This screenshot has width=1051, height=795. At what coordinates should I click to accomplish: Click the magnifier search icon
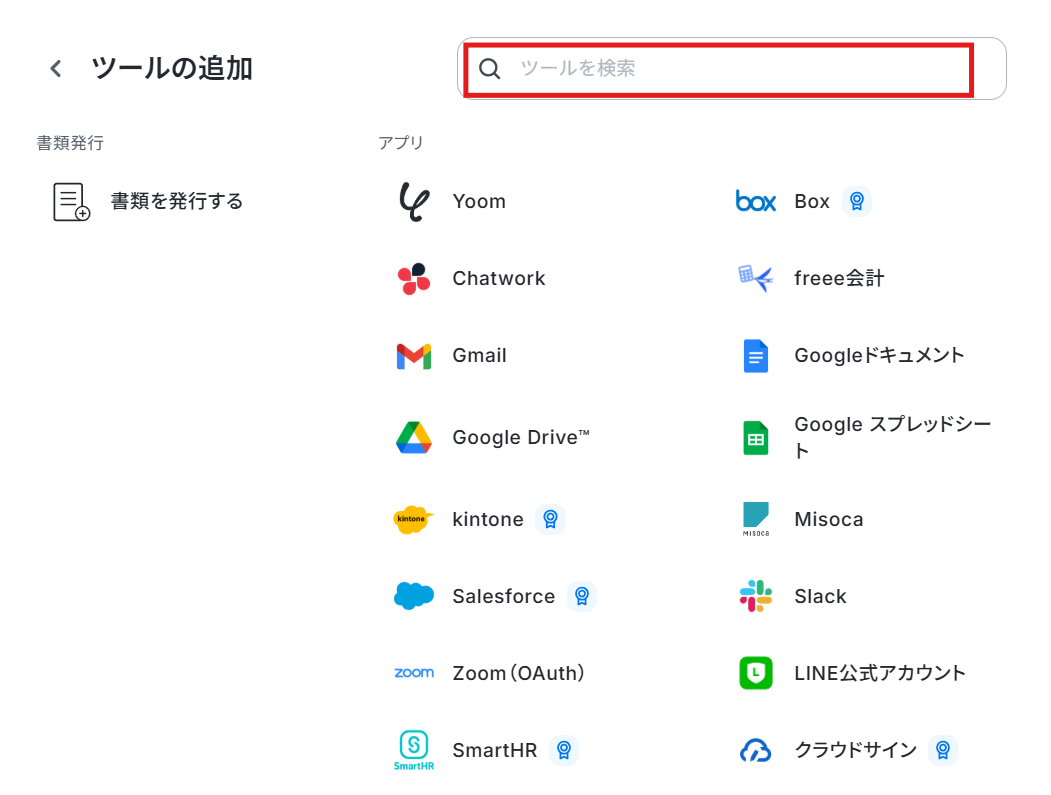(x=489, y=68)
